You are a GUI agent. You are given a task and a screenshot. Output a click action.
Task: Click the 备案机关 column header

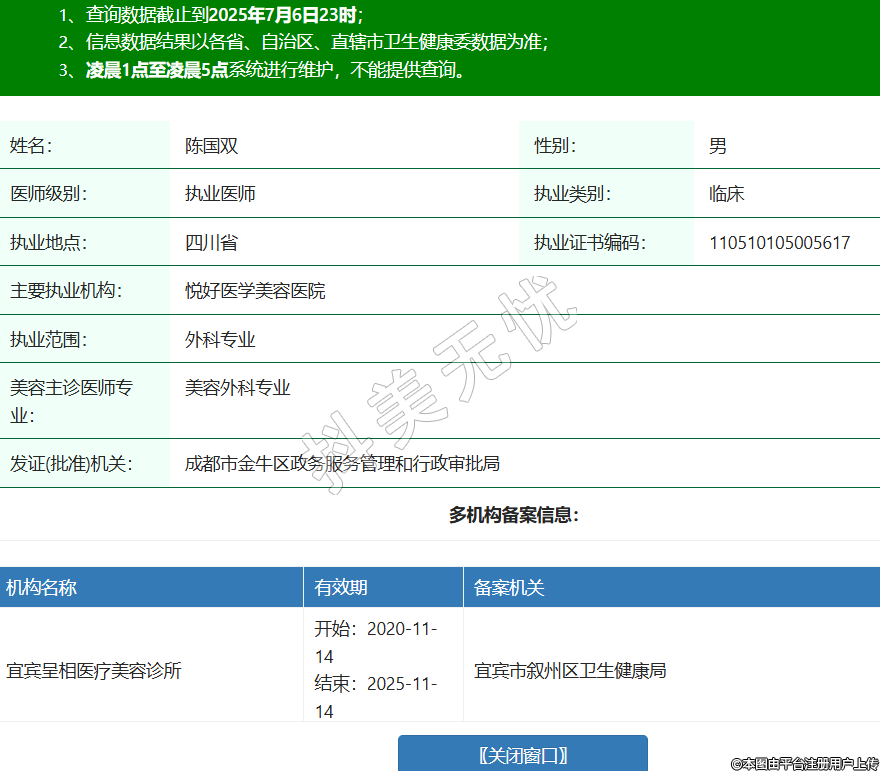(x=509, y=588)
